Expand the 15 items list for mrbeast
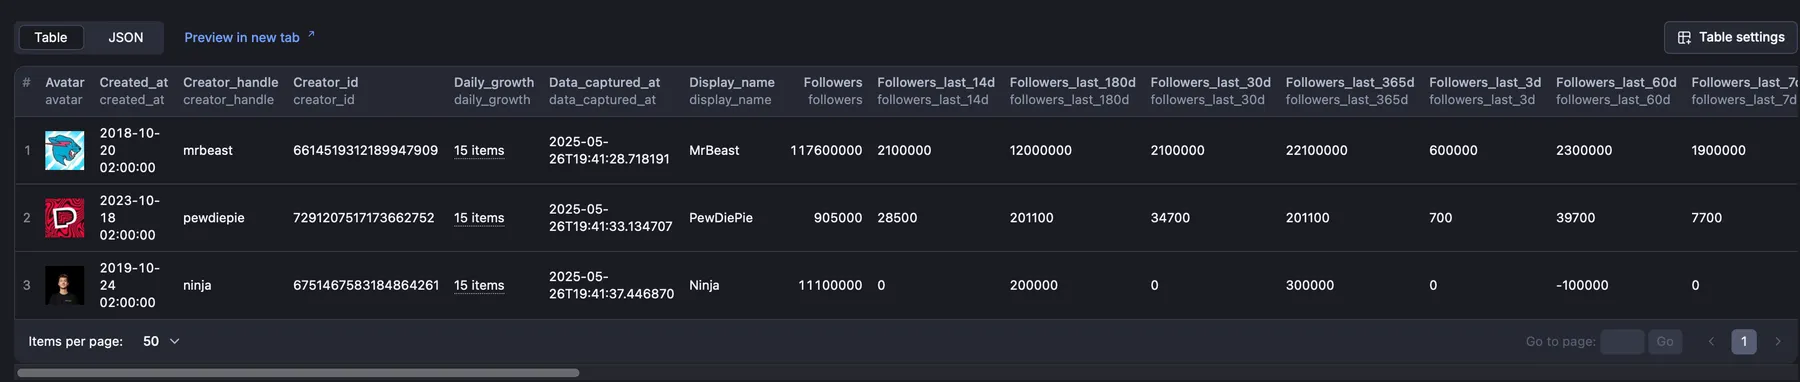The height and width of the screenshot is (382, 1800). pyautogui.click(x=479, y=150)
